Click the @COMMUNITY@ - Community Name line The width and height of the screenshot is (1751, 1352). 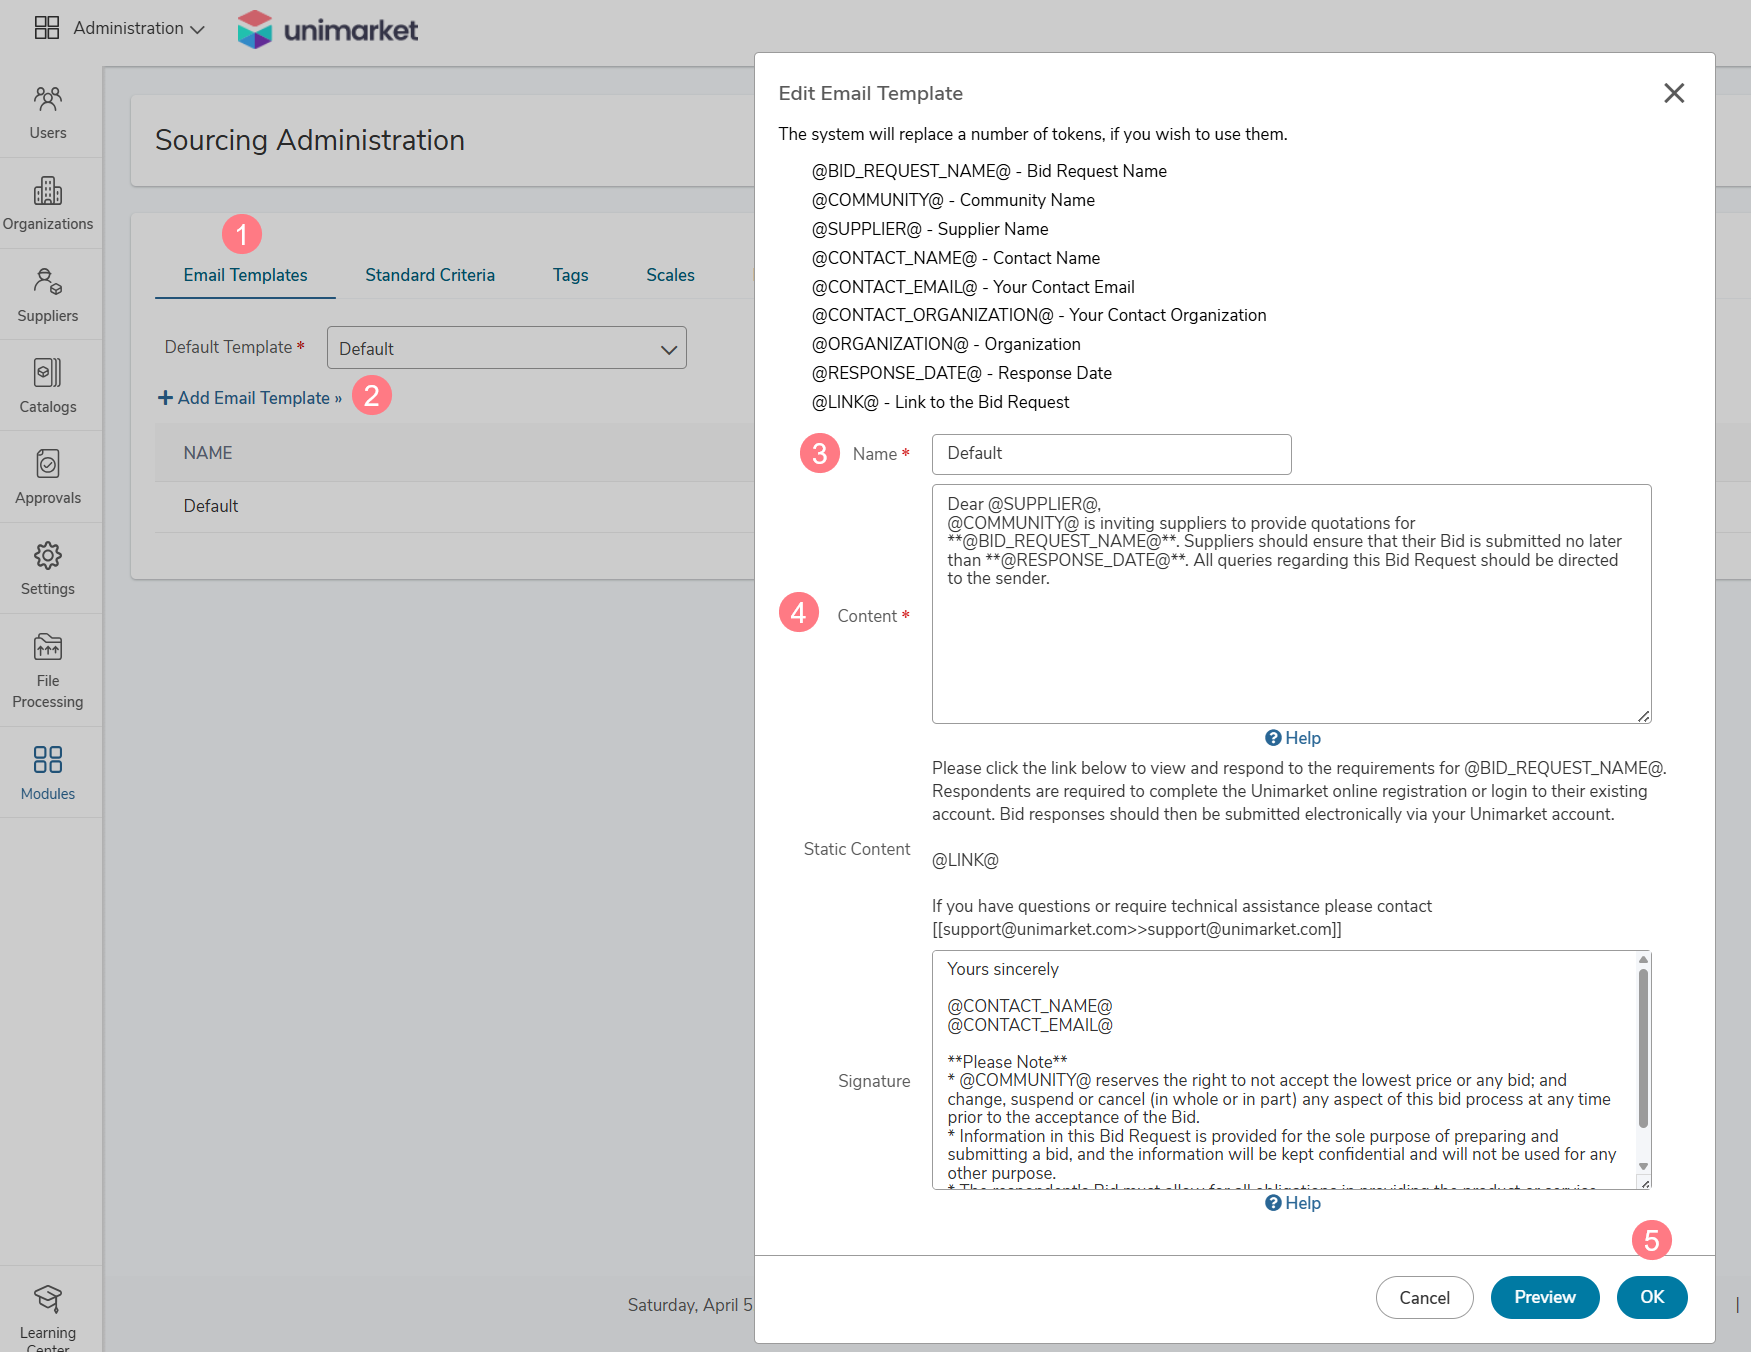pos(953,200)
